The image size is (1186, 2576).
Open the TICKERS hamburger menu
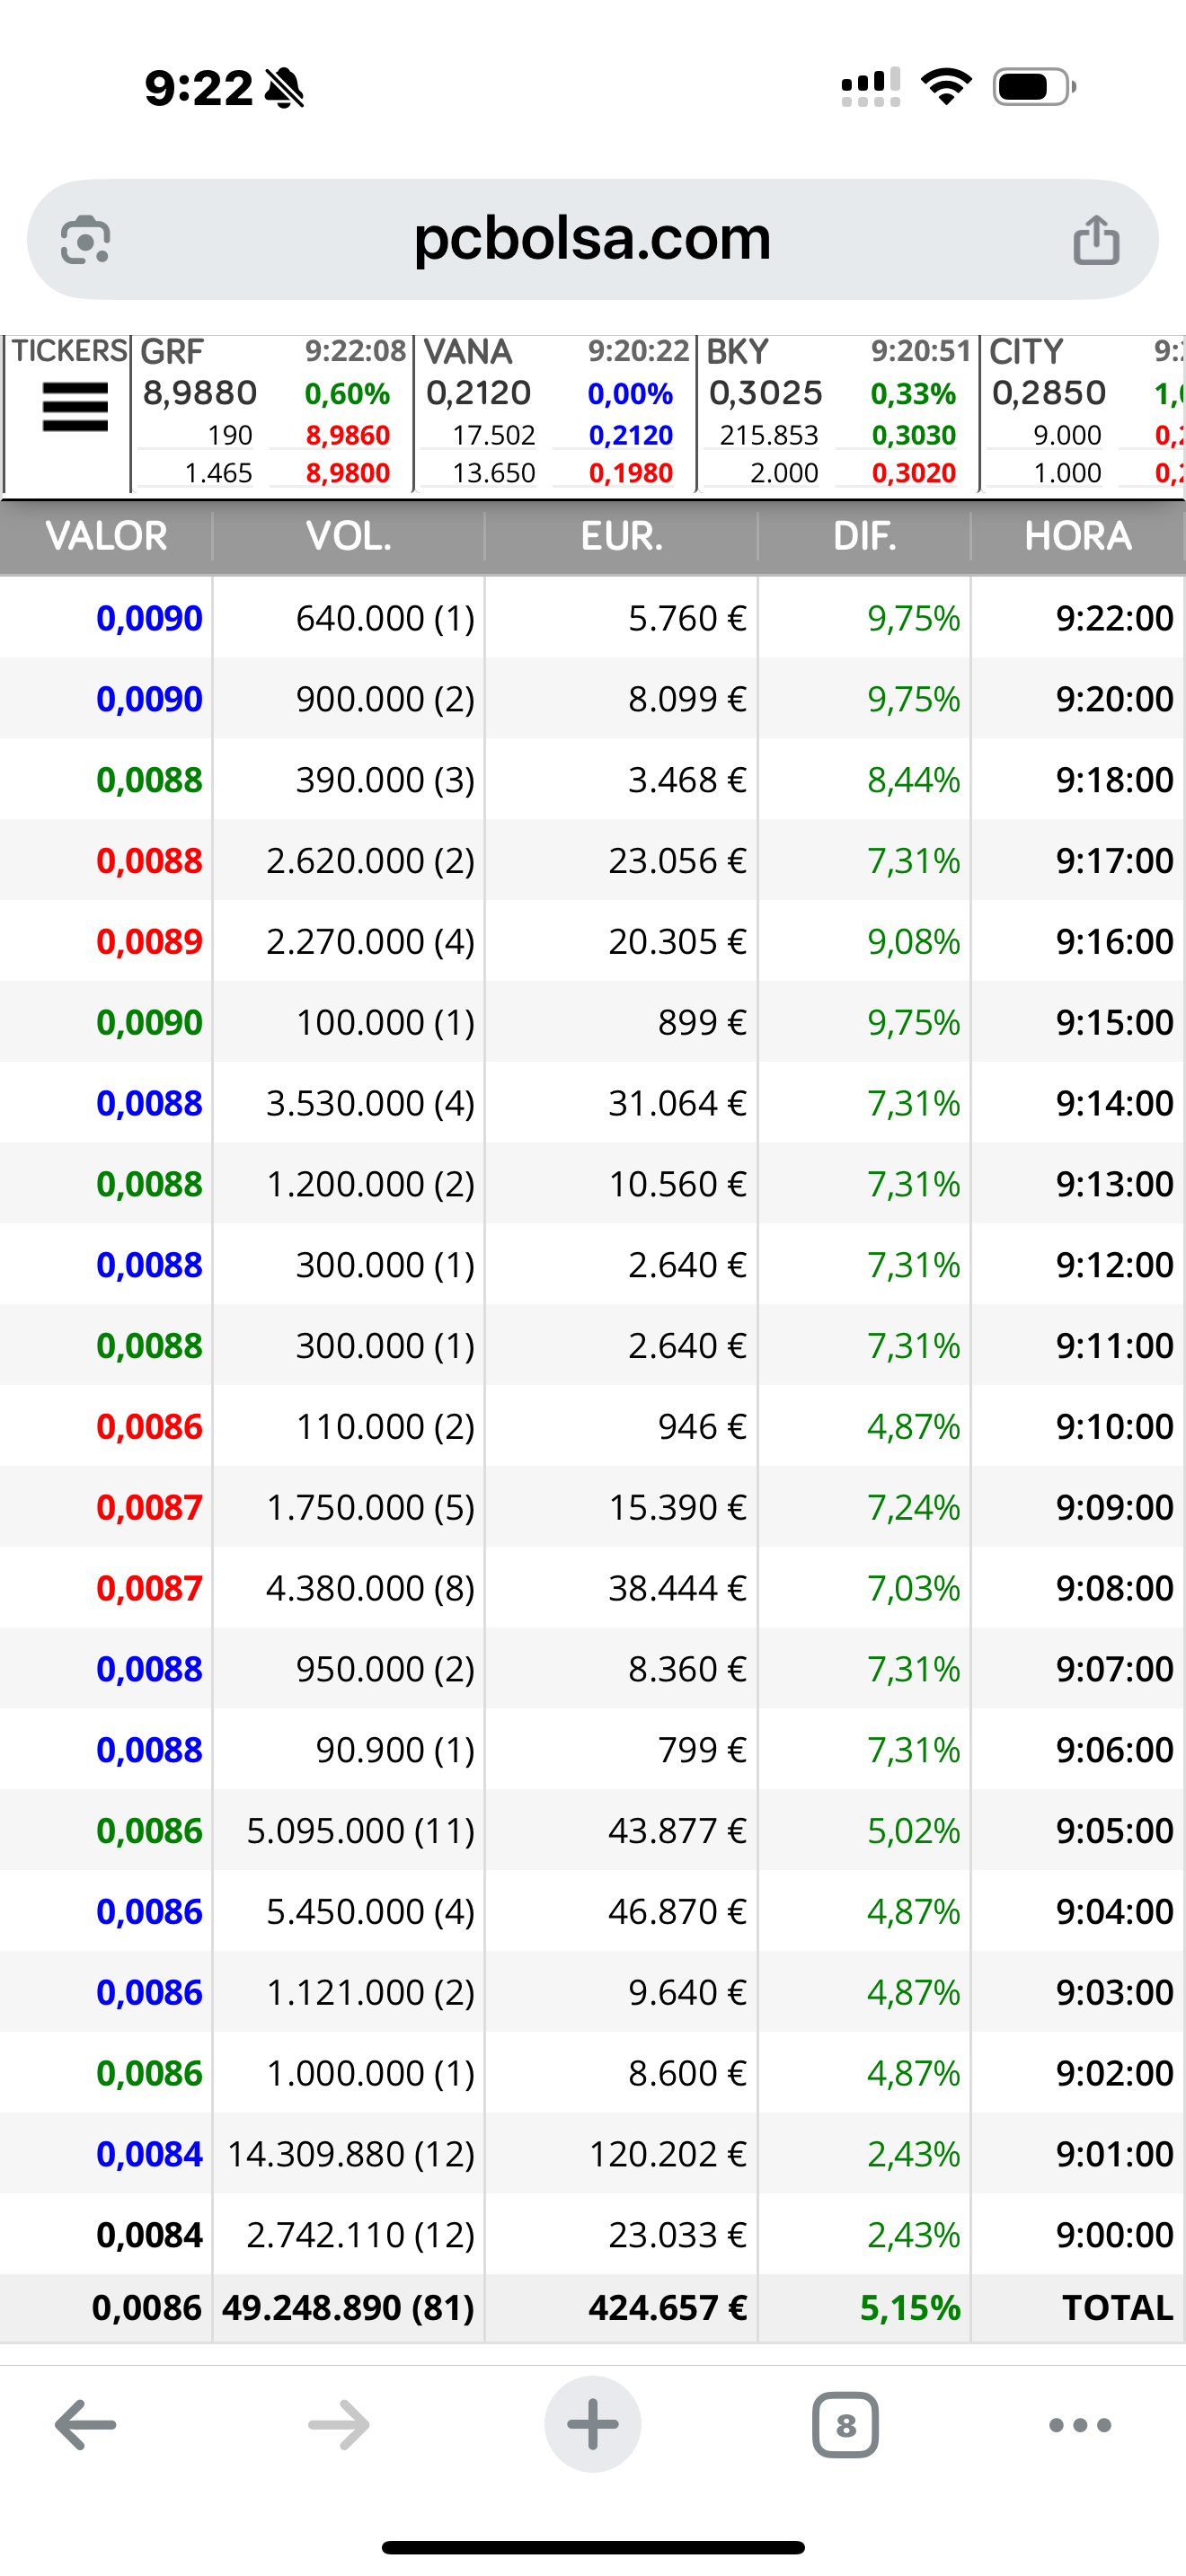pyautogui.click(x=75, y=407)
